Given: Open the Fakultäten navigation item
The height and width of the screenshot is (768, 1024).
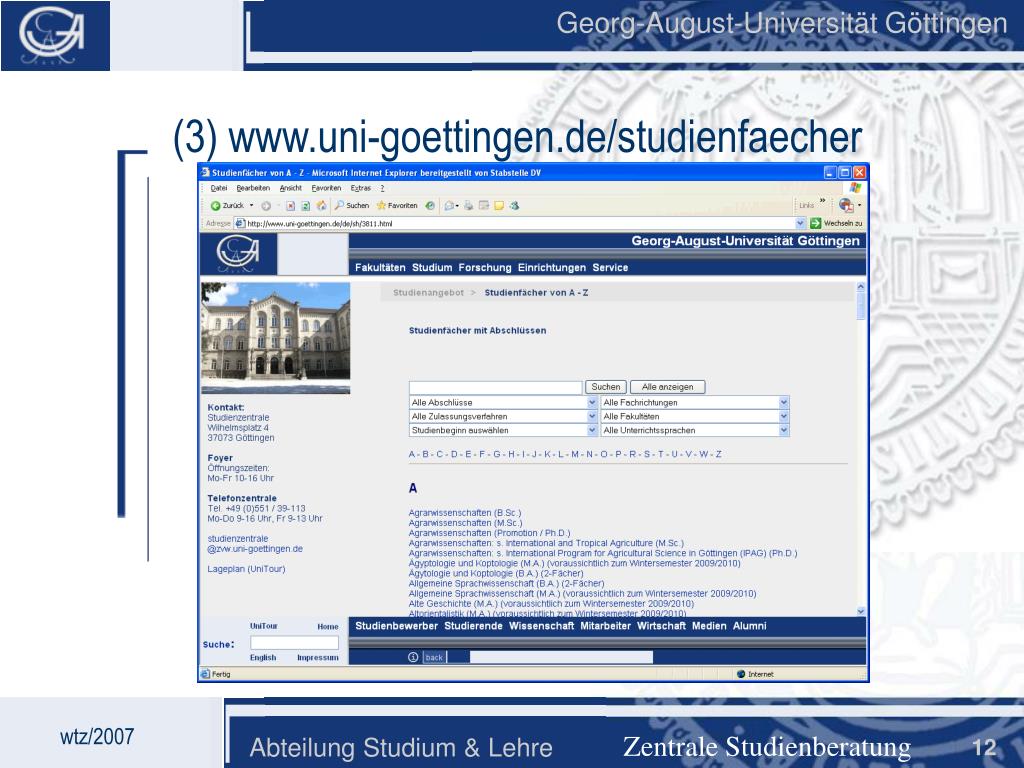Looking at the screenshot, I should tap(380, 268).
